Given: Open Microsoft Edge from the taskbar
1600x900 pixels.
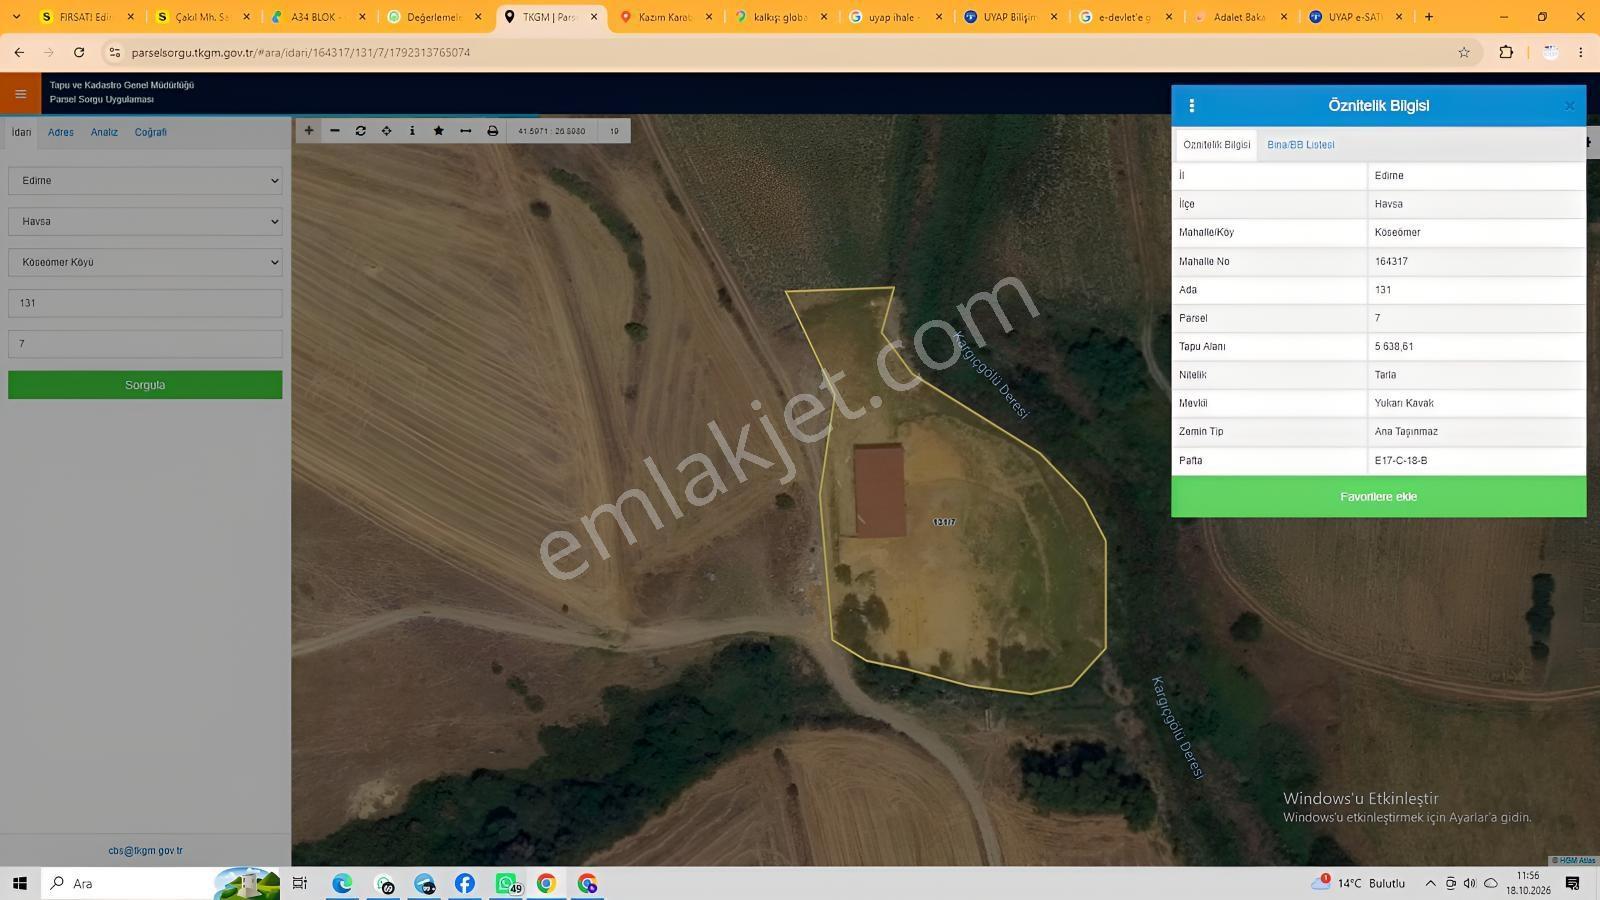Looking at the screenshot, I should pos(343,883).
